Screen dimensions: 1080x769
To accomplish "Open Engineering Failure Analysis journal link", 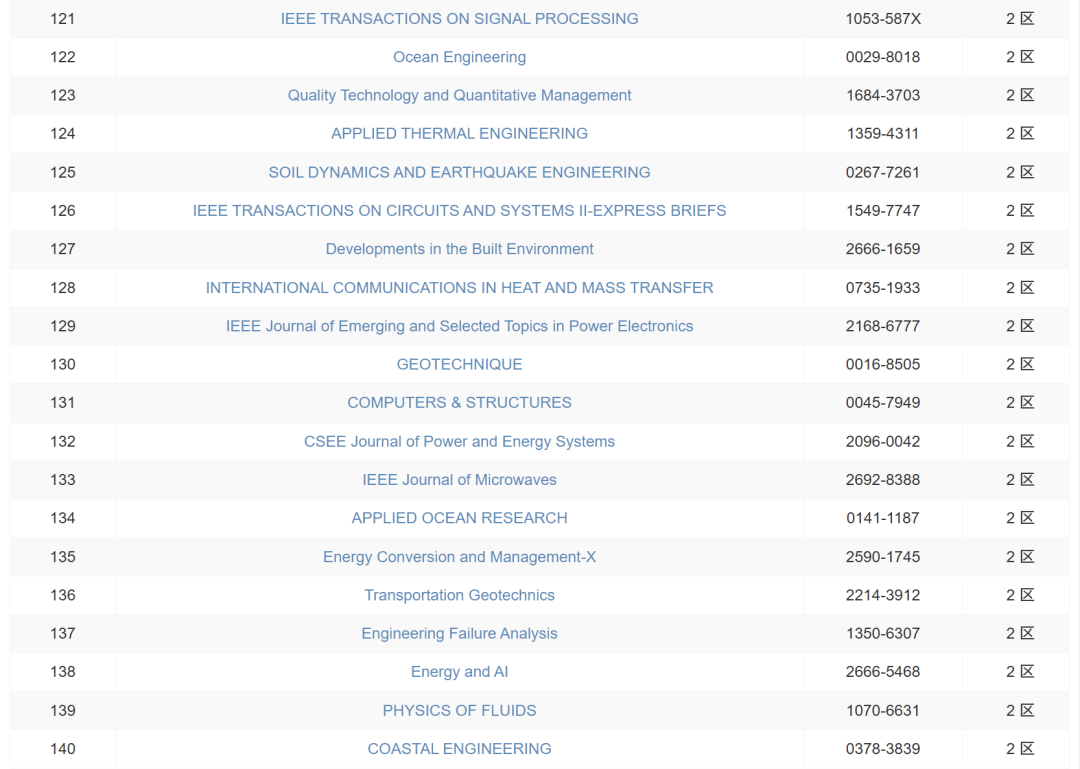I will tap(459, 633).
